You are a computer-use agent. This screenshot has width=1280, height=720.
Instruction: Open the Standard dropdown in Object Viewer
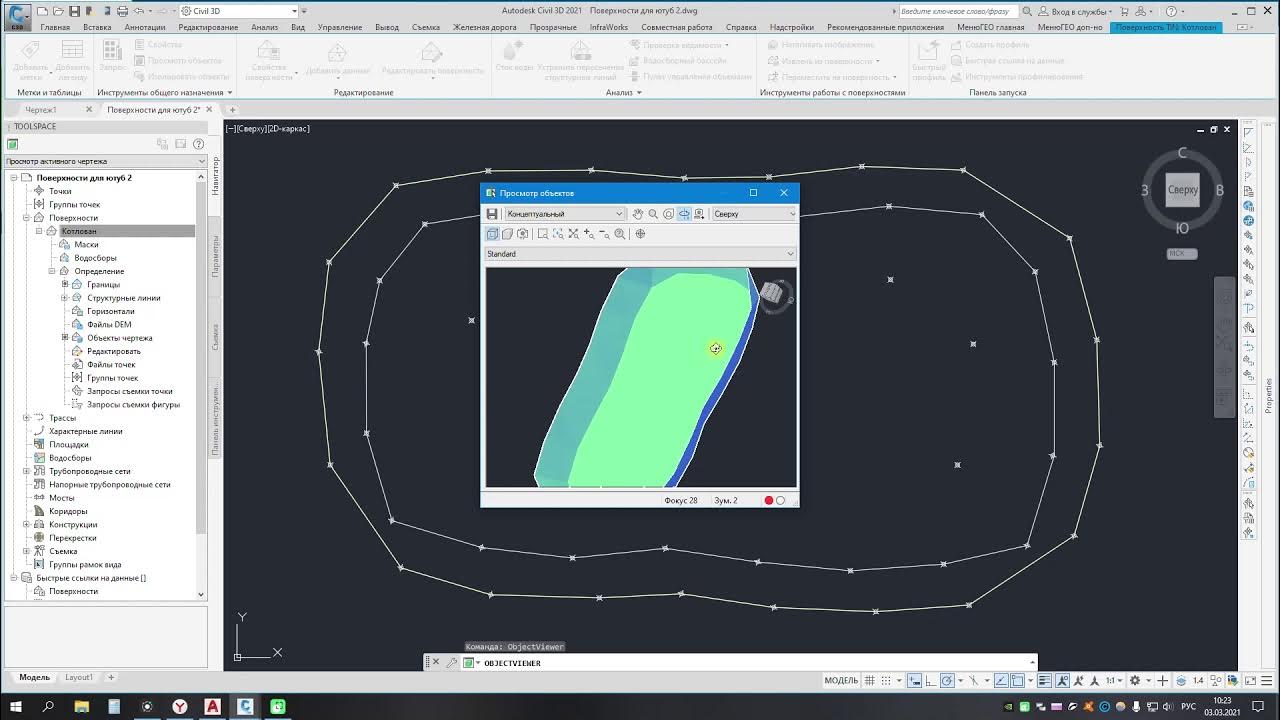pyautogui.click(x=640, y=254)
